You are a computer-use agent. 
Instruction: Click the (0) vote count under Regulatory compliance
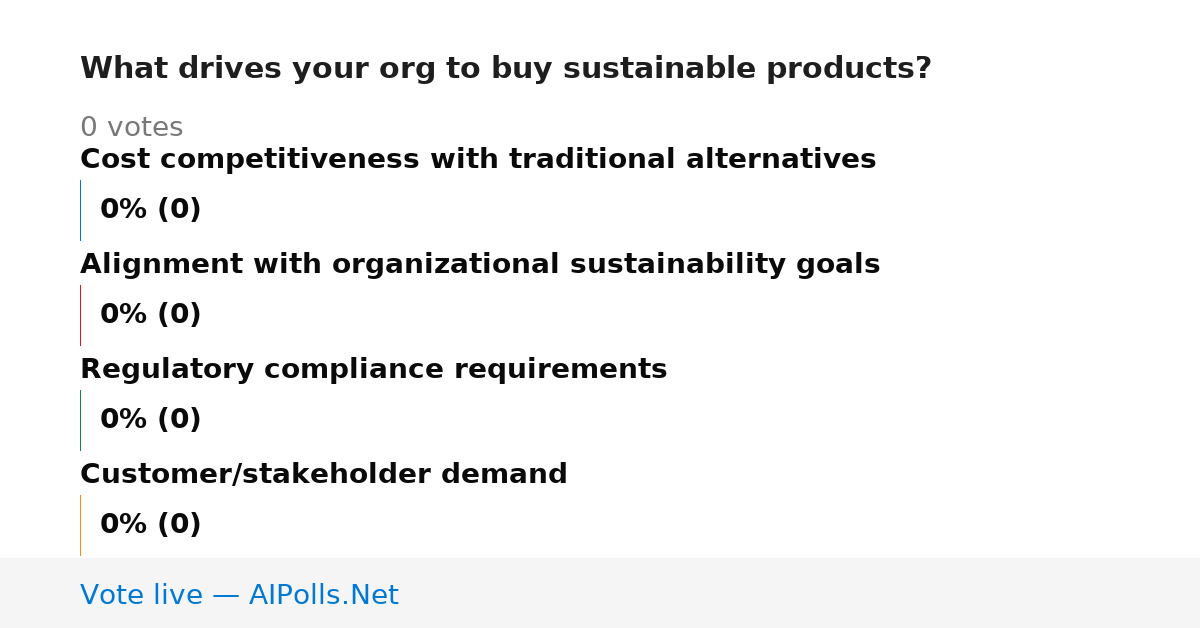[x=179, y=420]
